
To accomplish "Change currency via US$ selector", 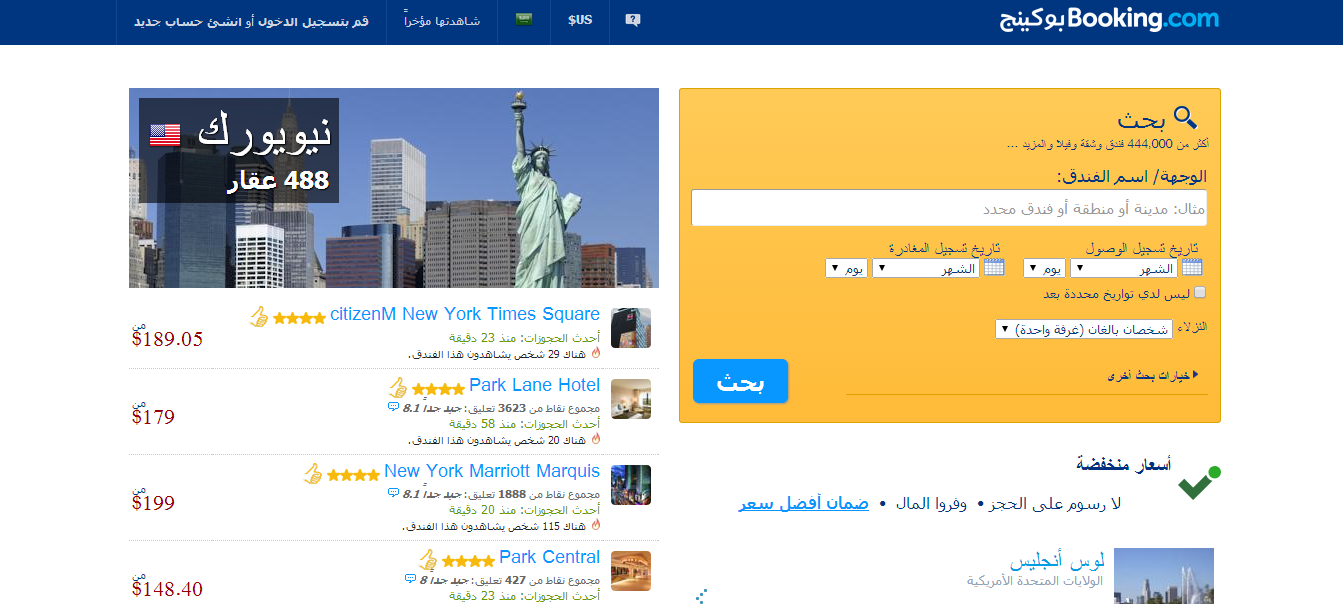I will (x=580, y=20).
